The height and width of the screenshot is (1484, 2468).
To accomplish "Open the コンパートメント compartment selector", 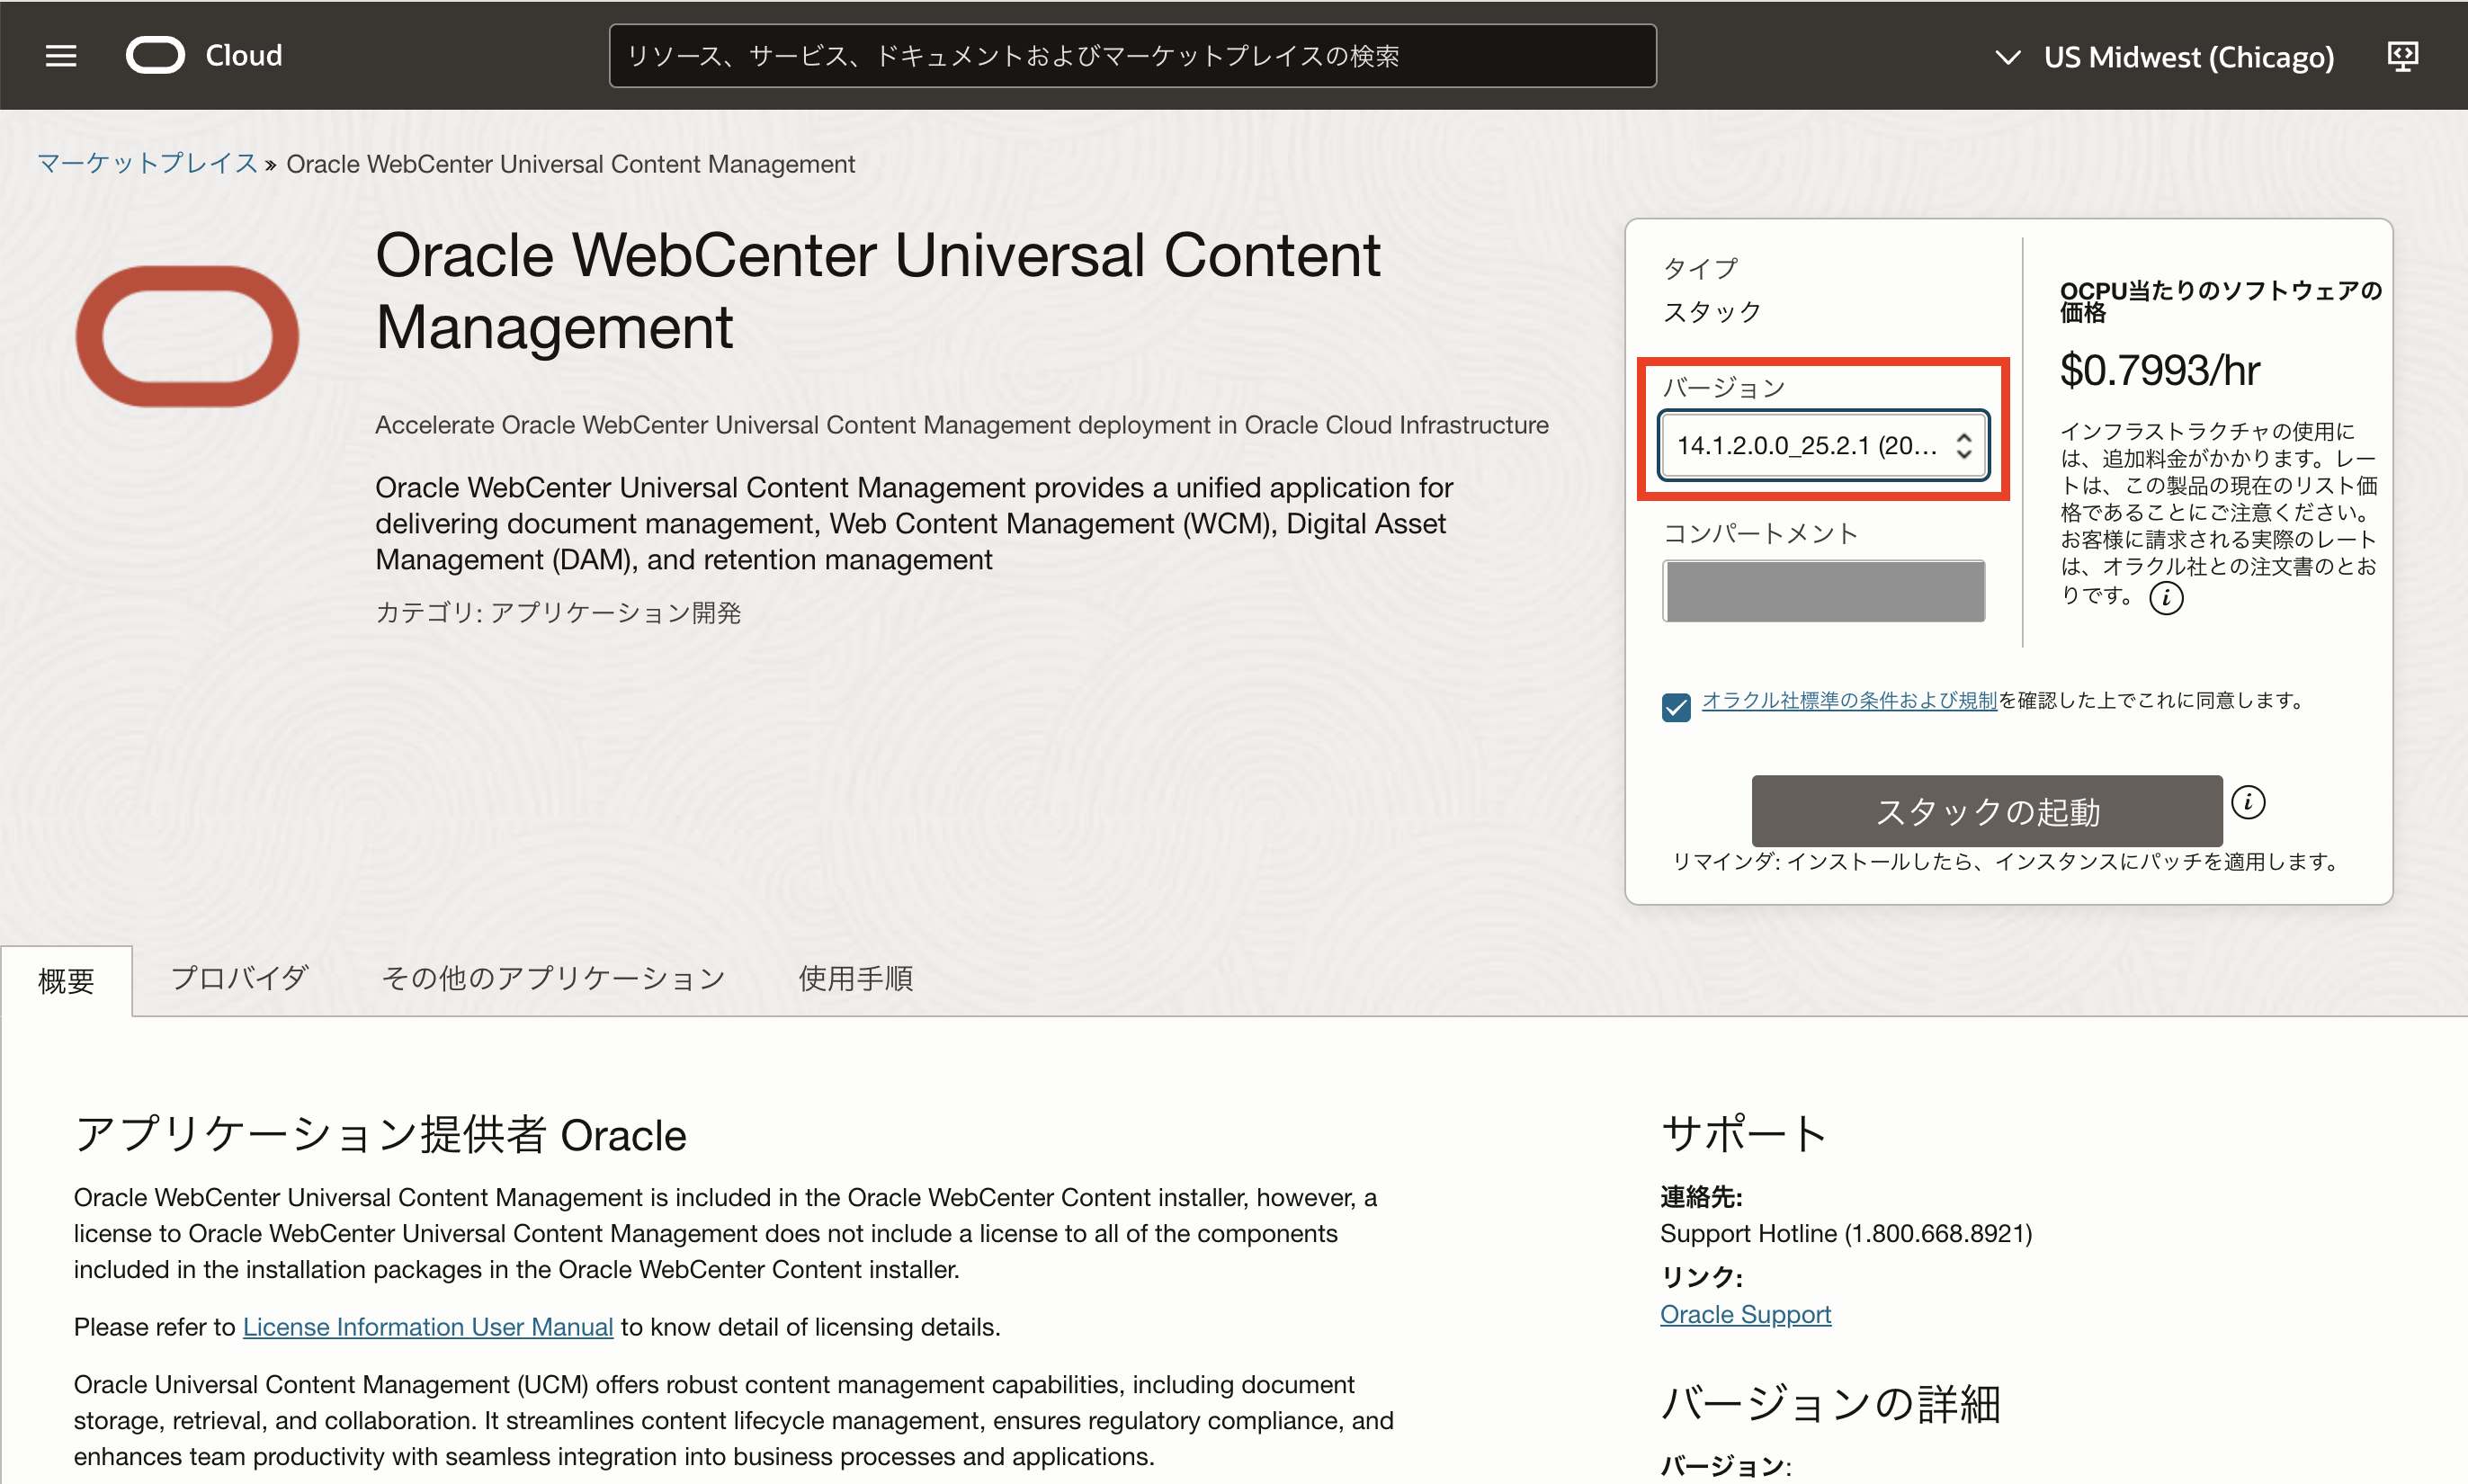I will tap(1822, 591).
